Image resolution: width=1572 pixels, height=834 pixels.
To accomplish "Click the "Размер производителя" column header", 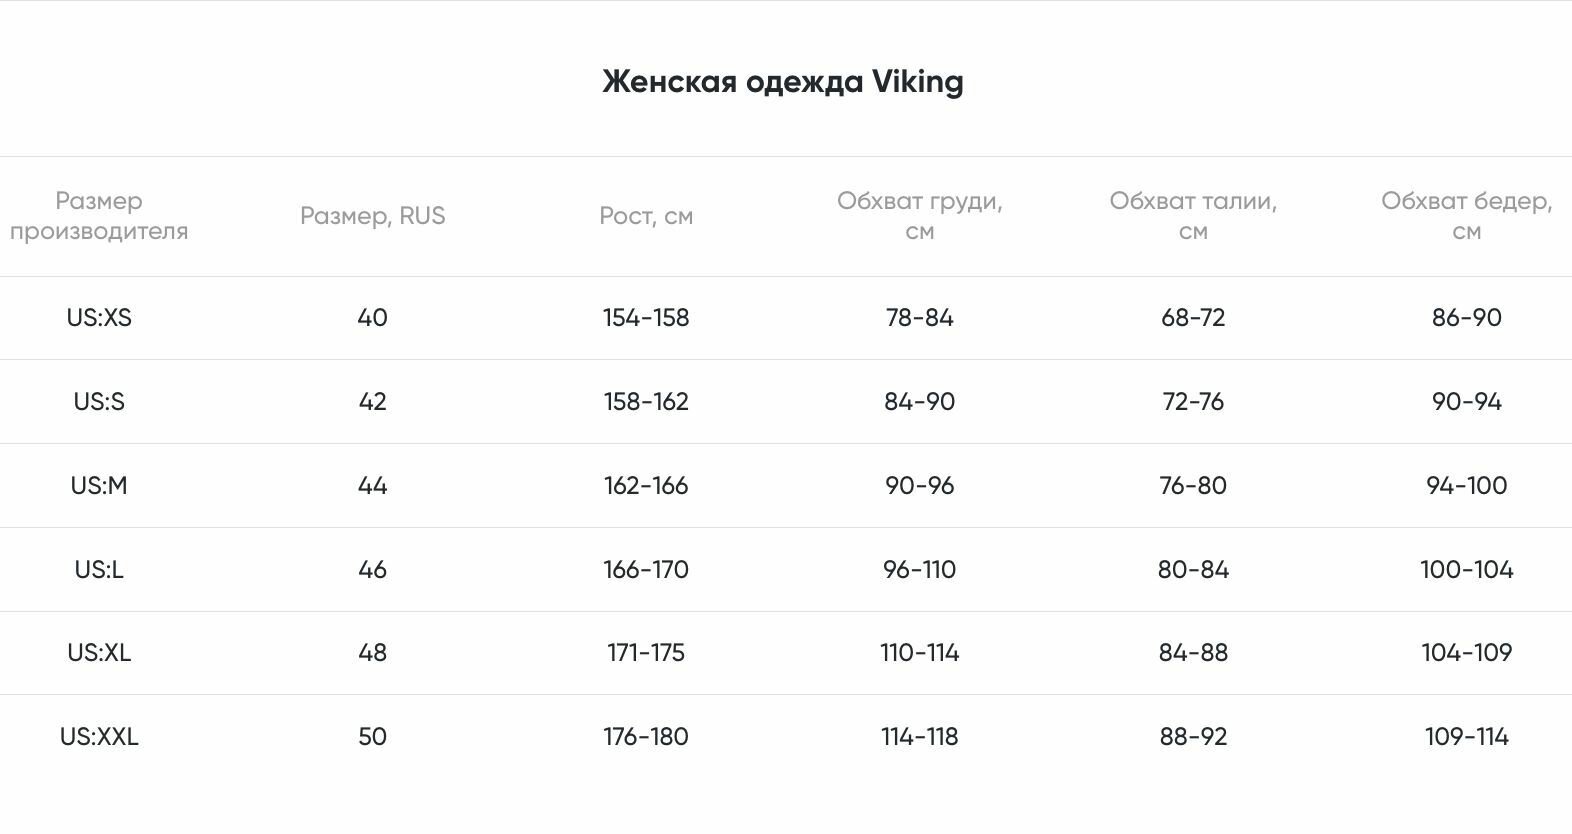I will [99, 216].
